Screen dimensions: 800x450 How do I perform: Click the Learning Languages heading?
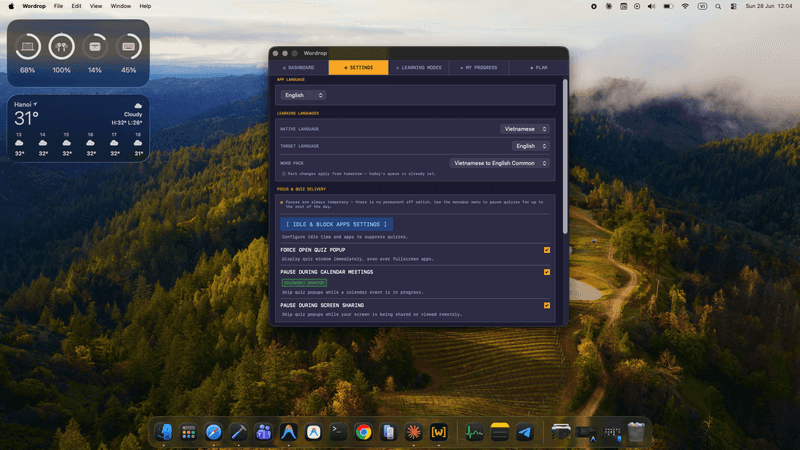coord(297,113)
